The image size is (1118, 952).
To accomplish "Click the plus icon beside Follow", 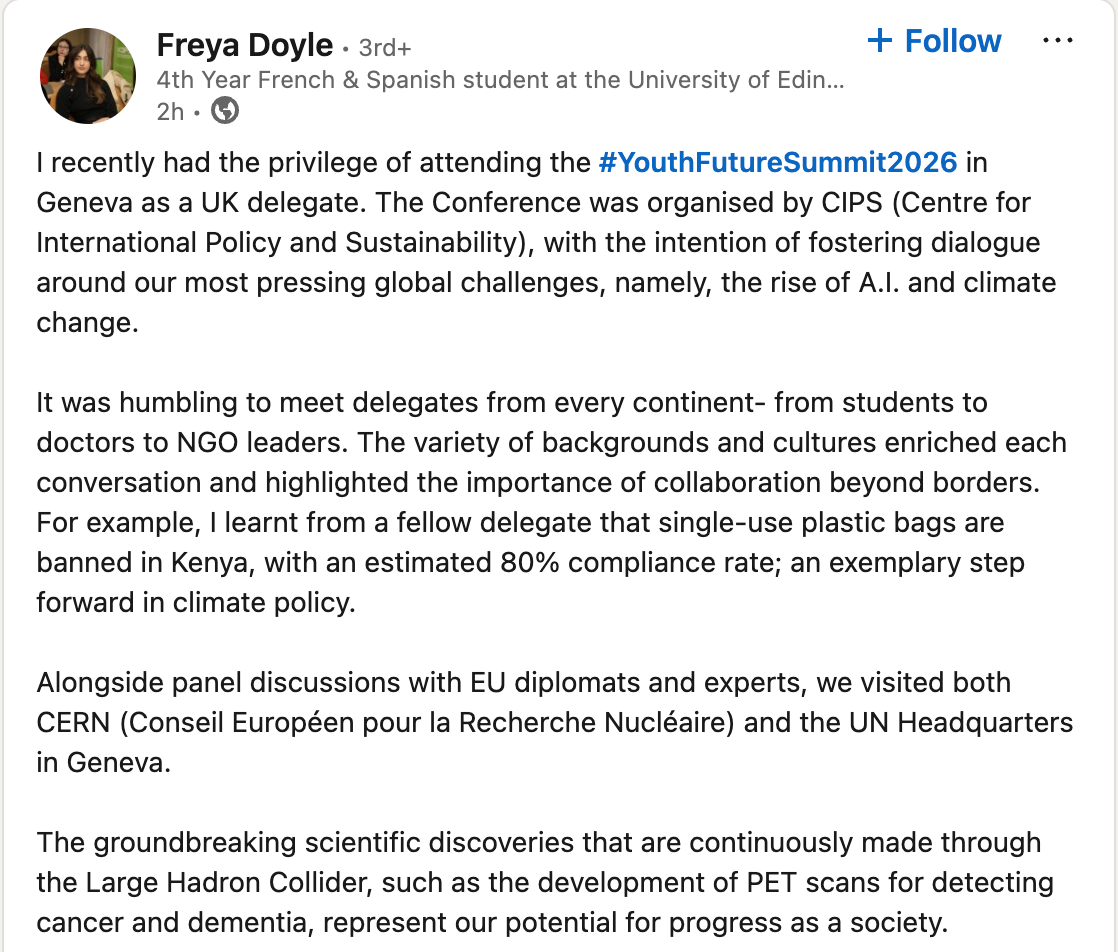I will [x=879, y=41].
